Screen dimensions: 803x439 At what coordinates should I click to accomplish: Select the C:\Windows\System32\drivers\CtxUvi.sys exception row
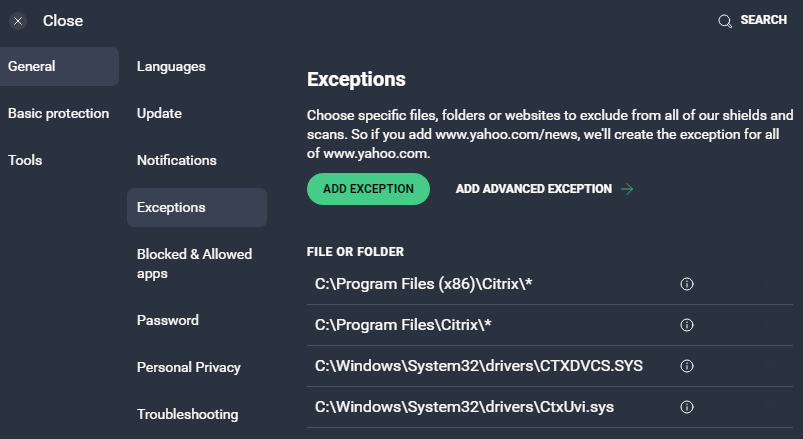[478, 407]
